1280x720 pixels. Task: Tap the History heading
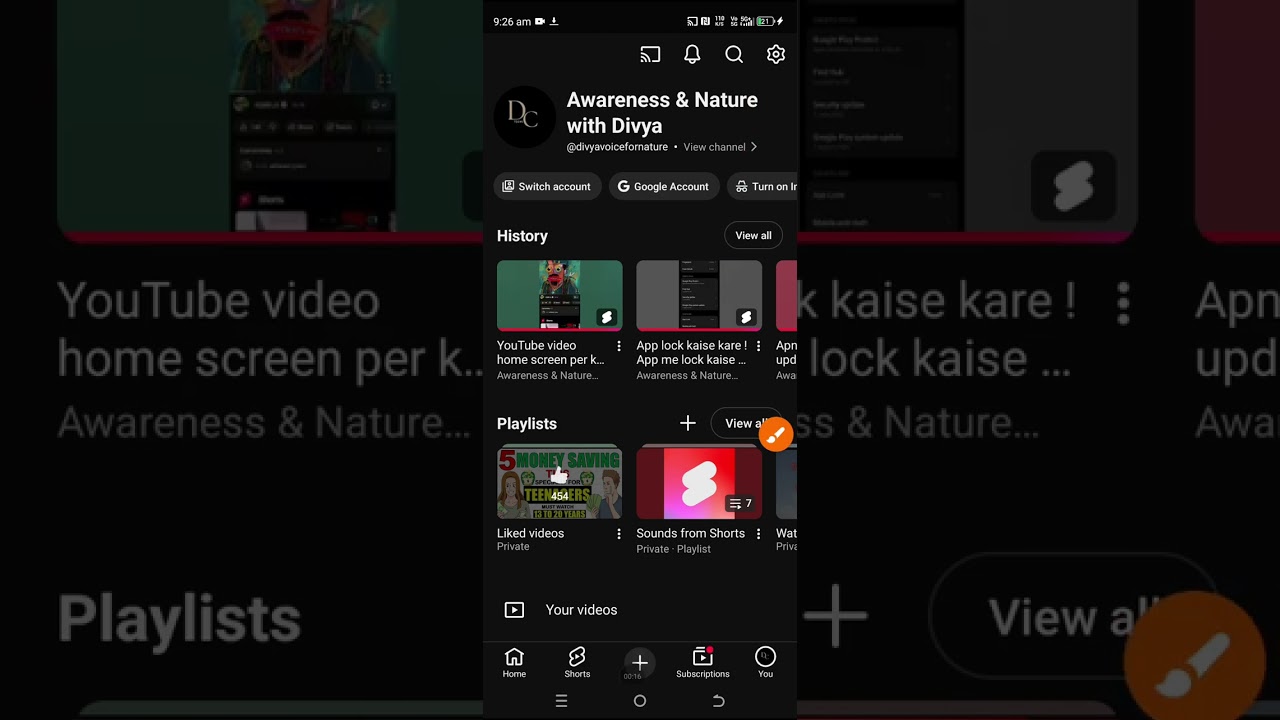click(x=522, y=236)
